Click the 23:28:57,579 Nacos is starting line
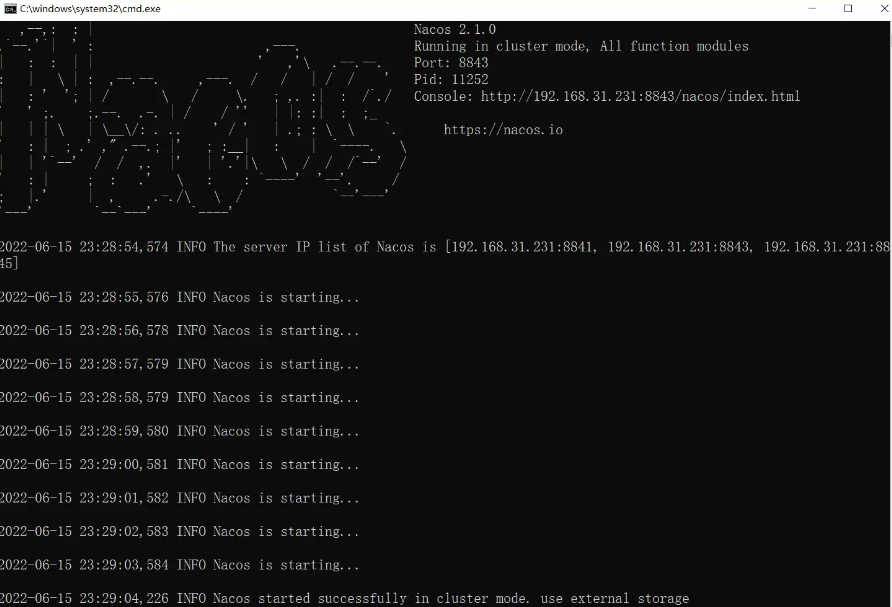The height and width of the screenshot is (607, 892). [x=180, y=364]
